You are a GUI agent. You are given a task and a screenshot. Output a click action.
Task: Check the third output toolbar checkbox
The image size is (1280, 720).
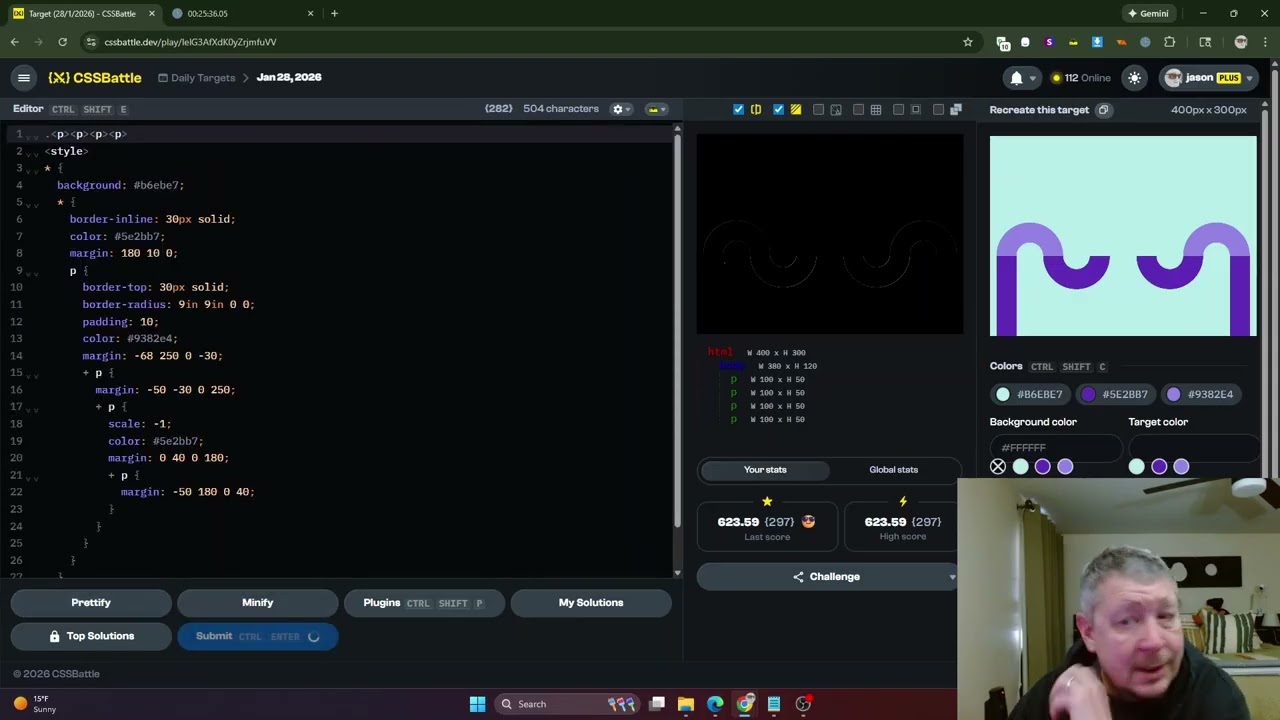818,109
